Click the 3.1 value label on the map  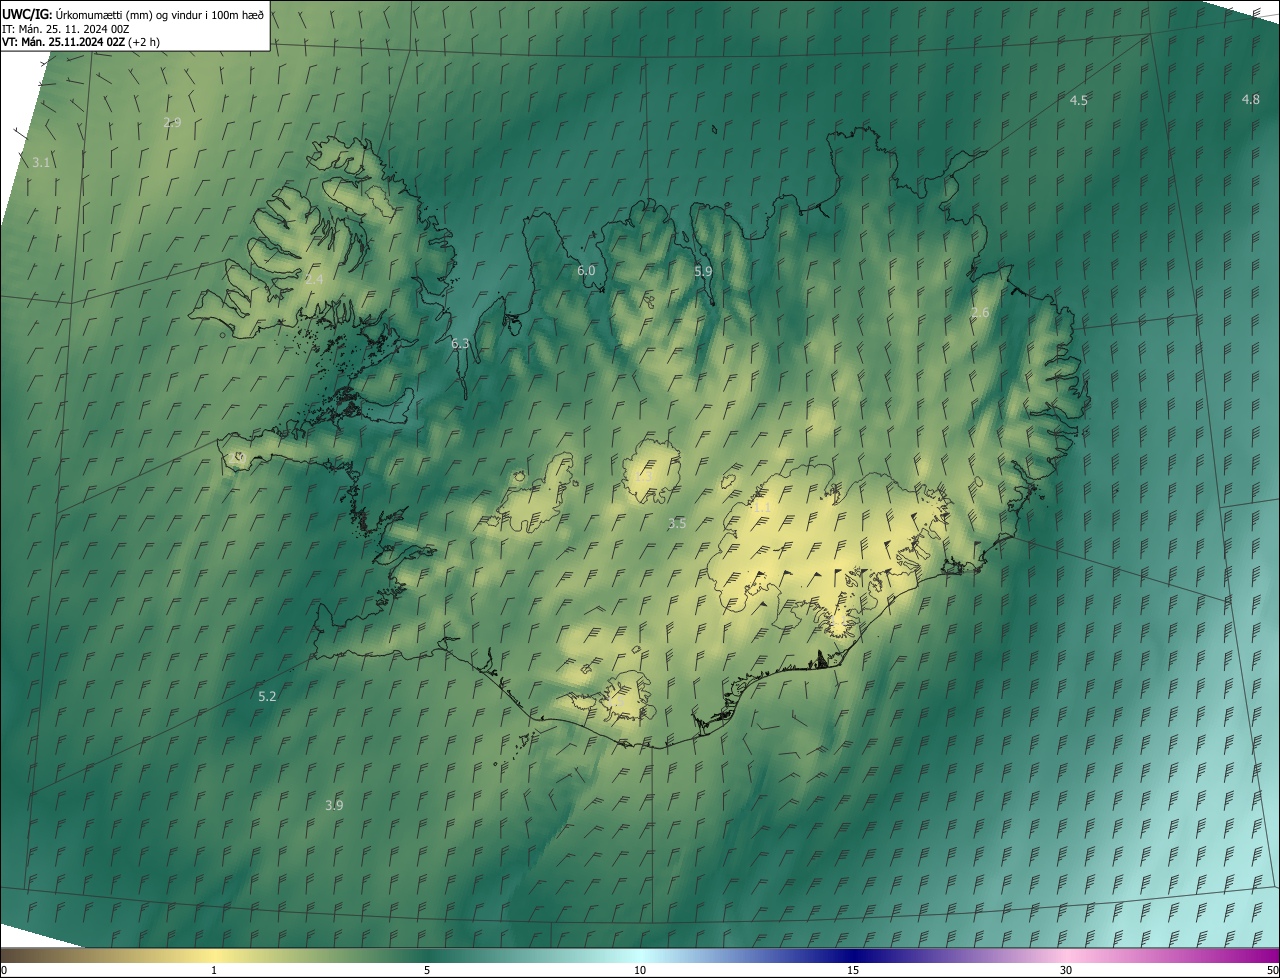(41, 161)
